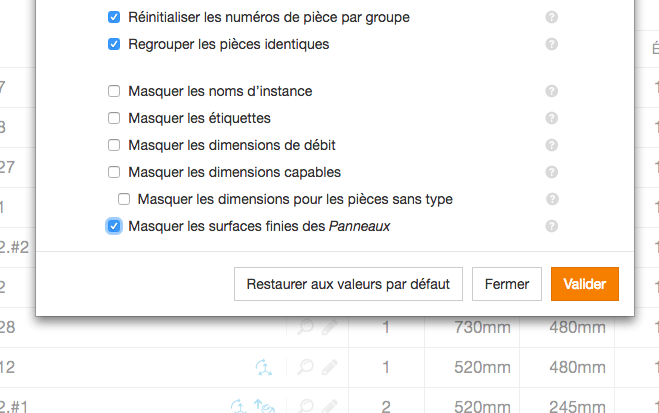Uncheck Réinitialiser les numéros de pièce par groupe
Screen dimensions: 659x413
[x=114, y=17]
